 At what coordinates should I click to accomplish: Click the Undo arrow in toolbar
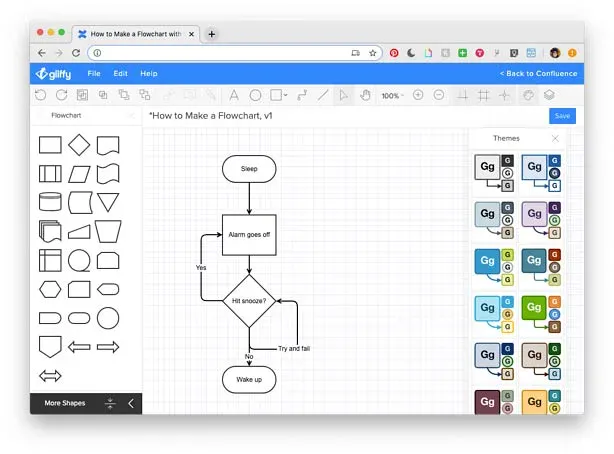point(40,95)
